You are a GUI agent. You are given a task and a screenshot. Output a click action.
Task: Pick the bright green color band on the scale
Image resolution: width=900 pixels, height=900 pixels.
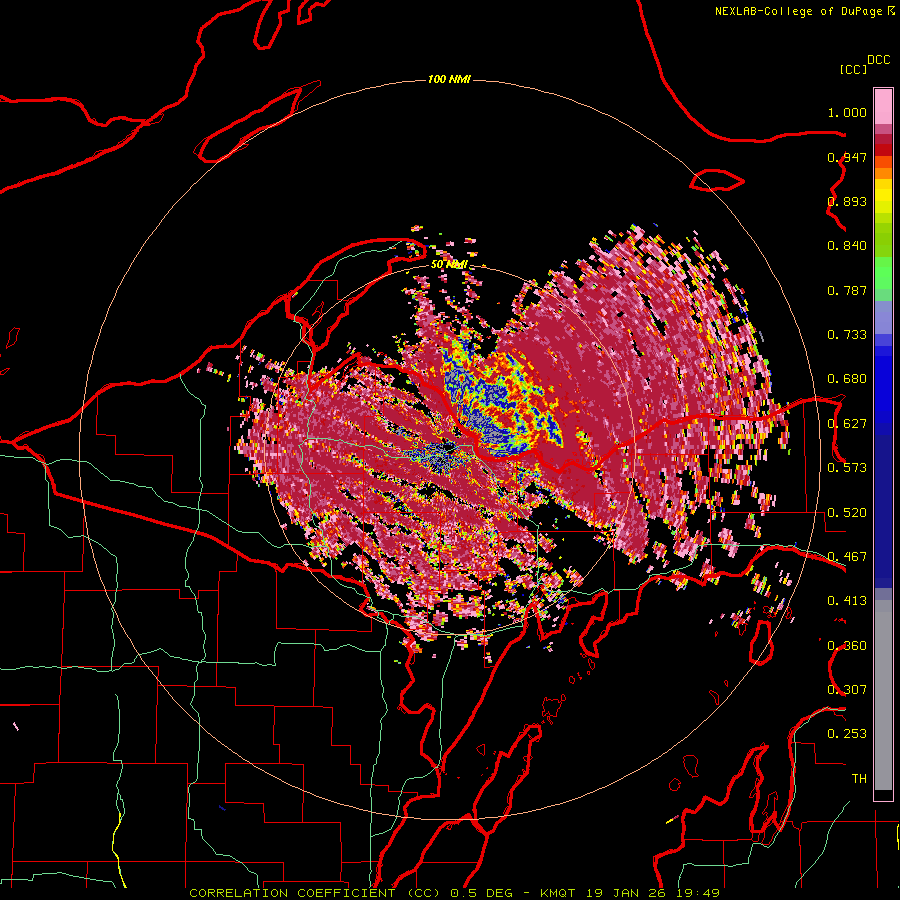click(x=883, y=273)
